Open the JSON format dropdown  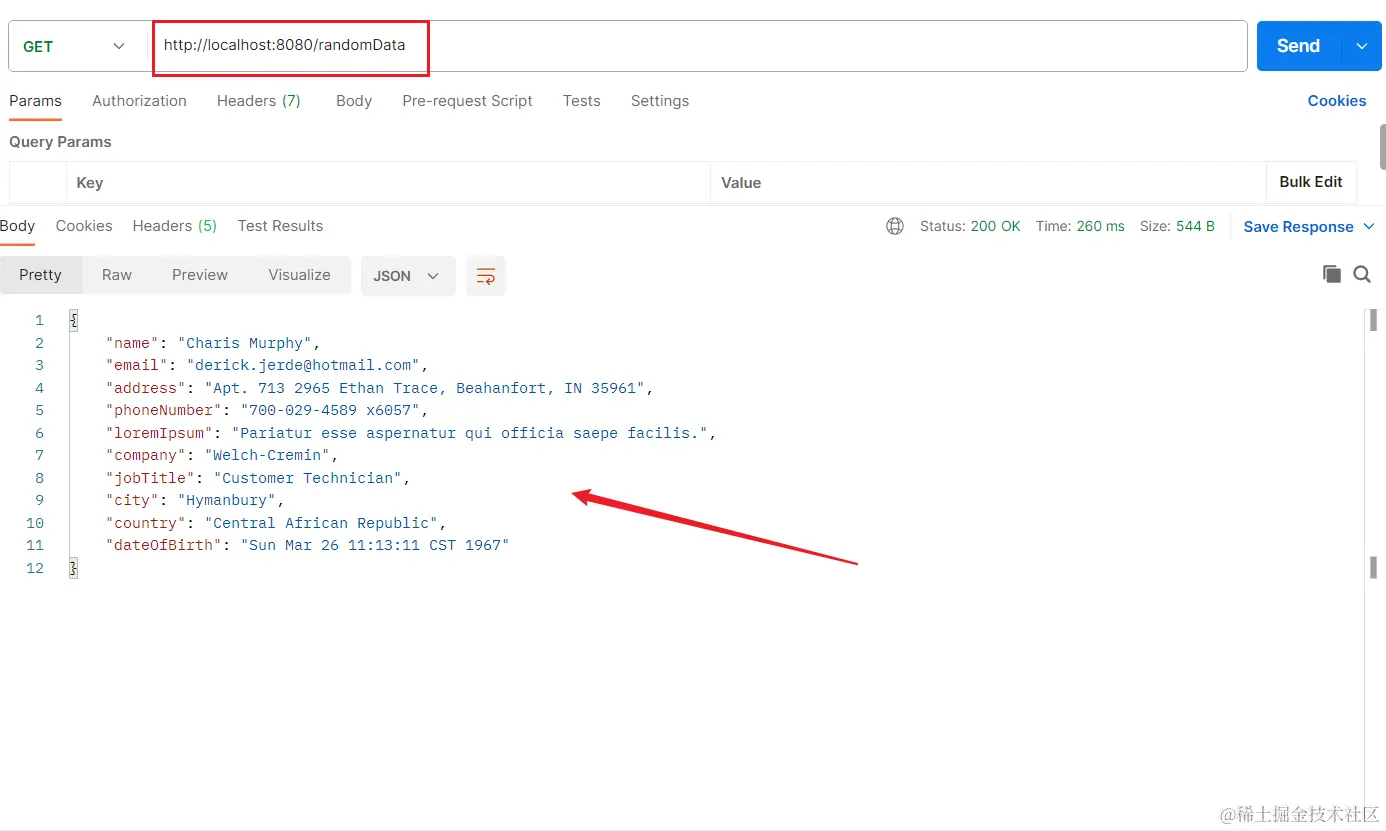point(408,276)
